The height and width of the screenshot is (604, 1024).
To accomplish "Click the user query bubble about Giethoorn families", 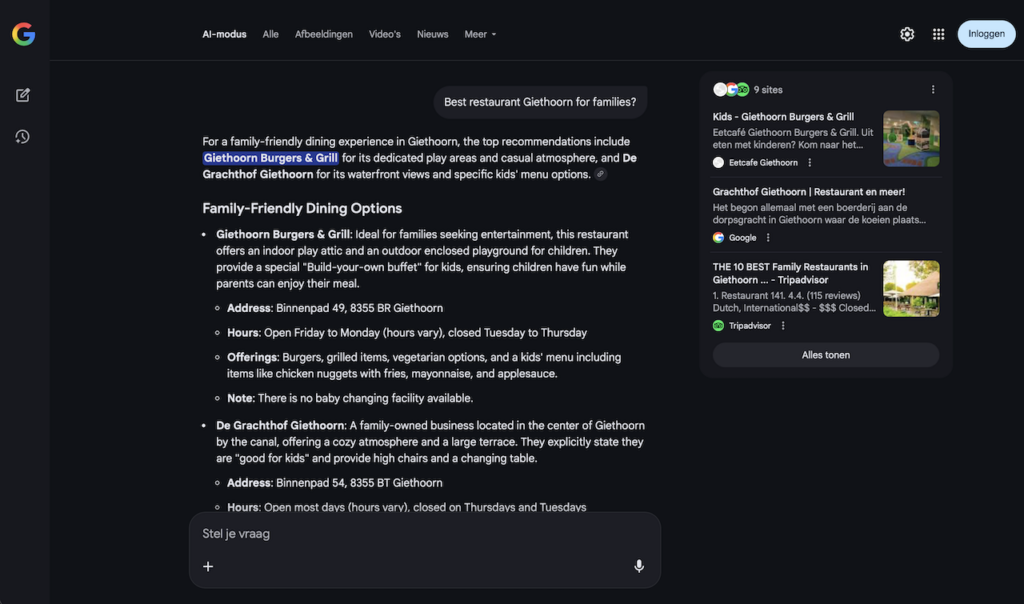I will tap(540, 102).
